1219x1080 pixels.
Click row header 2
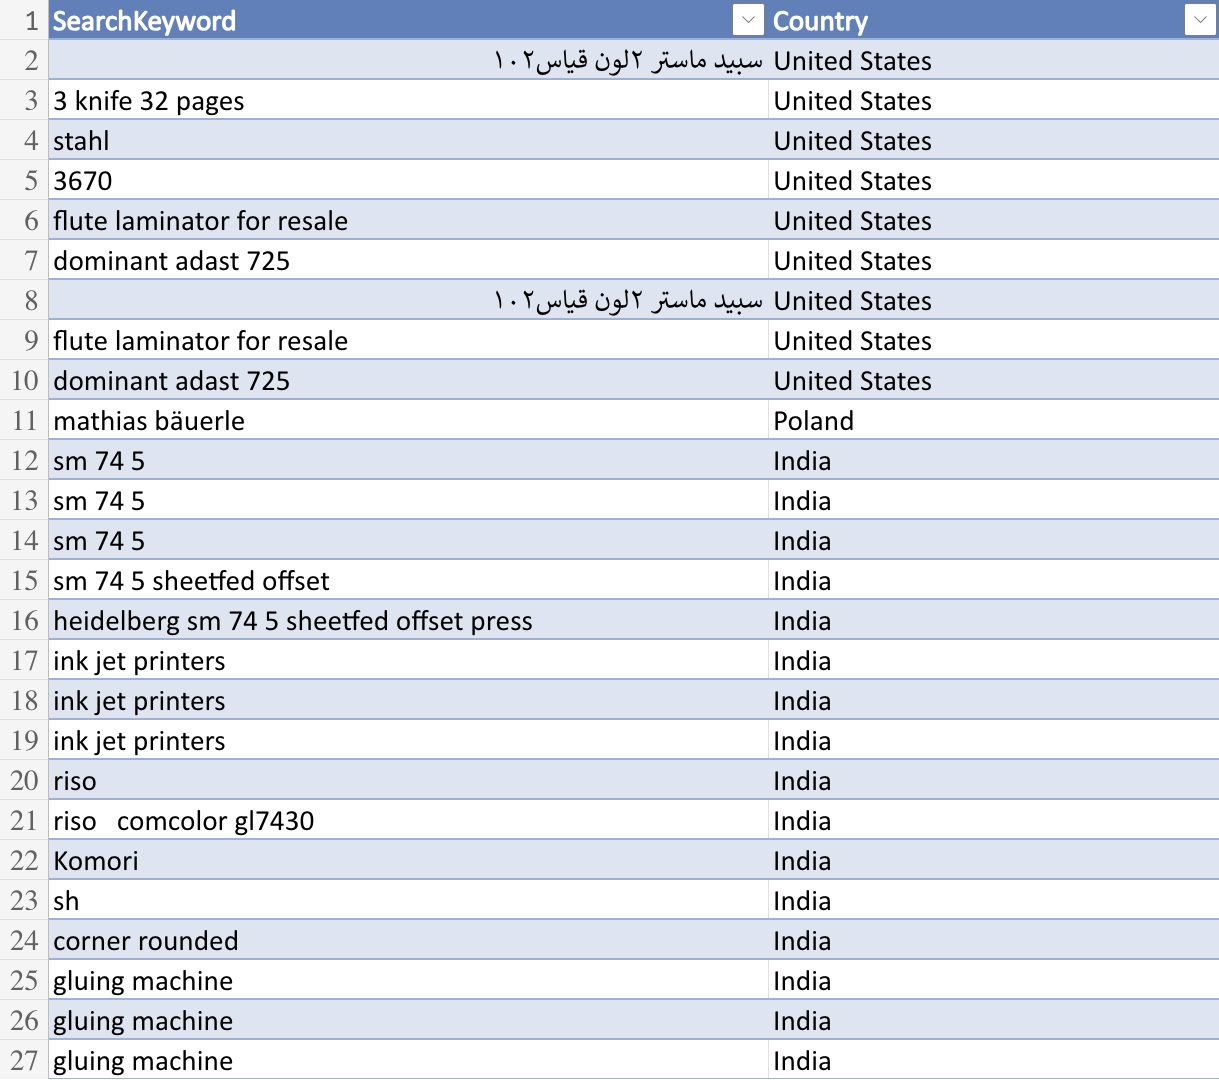pyautogui.click(x=24, y=60)
